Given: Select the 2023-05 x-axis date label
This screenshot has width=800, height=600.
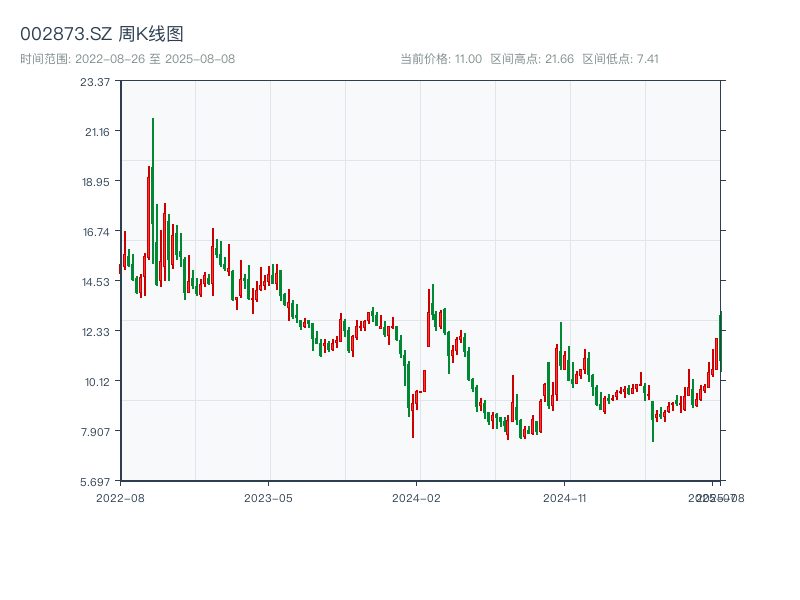Looking at the screenshot, I should [268, 497].
